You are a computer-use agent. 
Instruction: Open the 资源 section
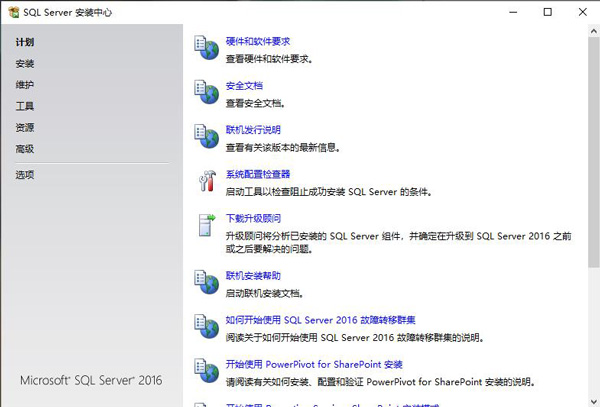click(x=25, y=127)
